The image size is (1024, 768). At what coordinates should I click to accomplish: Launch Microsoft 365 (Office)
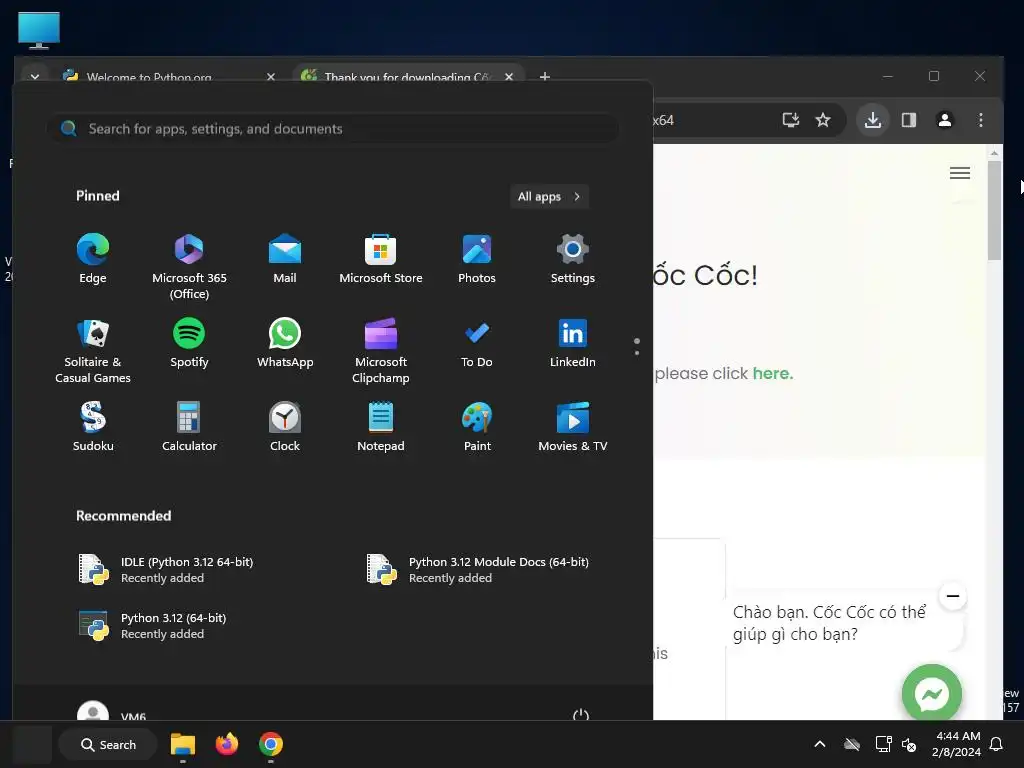pyautogui.click(x=189, y=266)
